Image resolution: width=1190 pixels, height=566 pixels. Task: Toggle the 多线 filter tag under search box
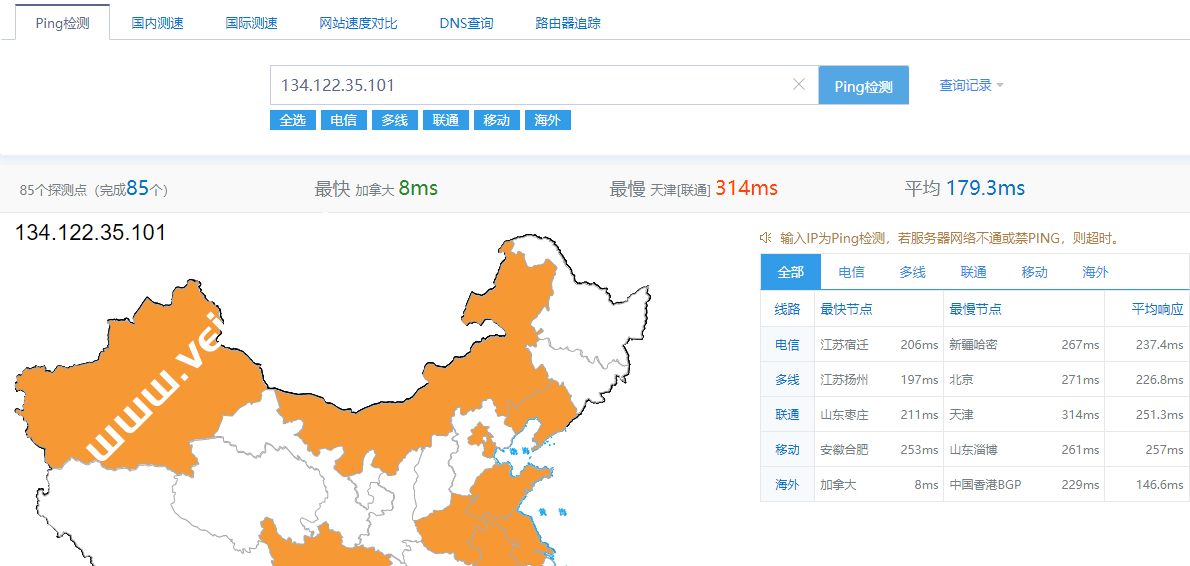coord(395,120)
